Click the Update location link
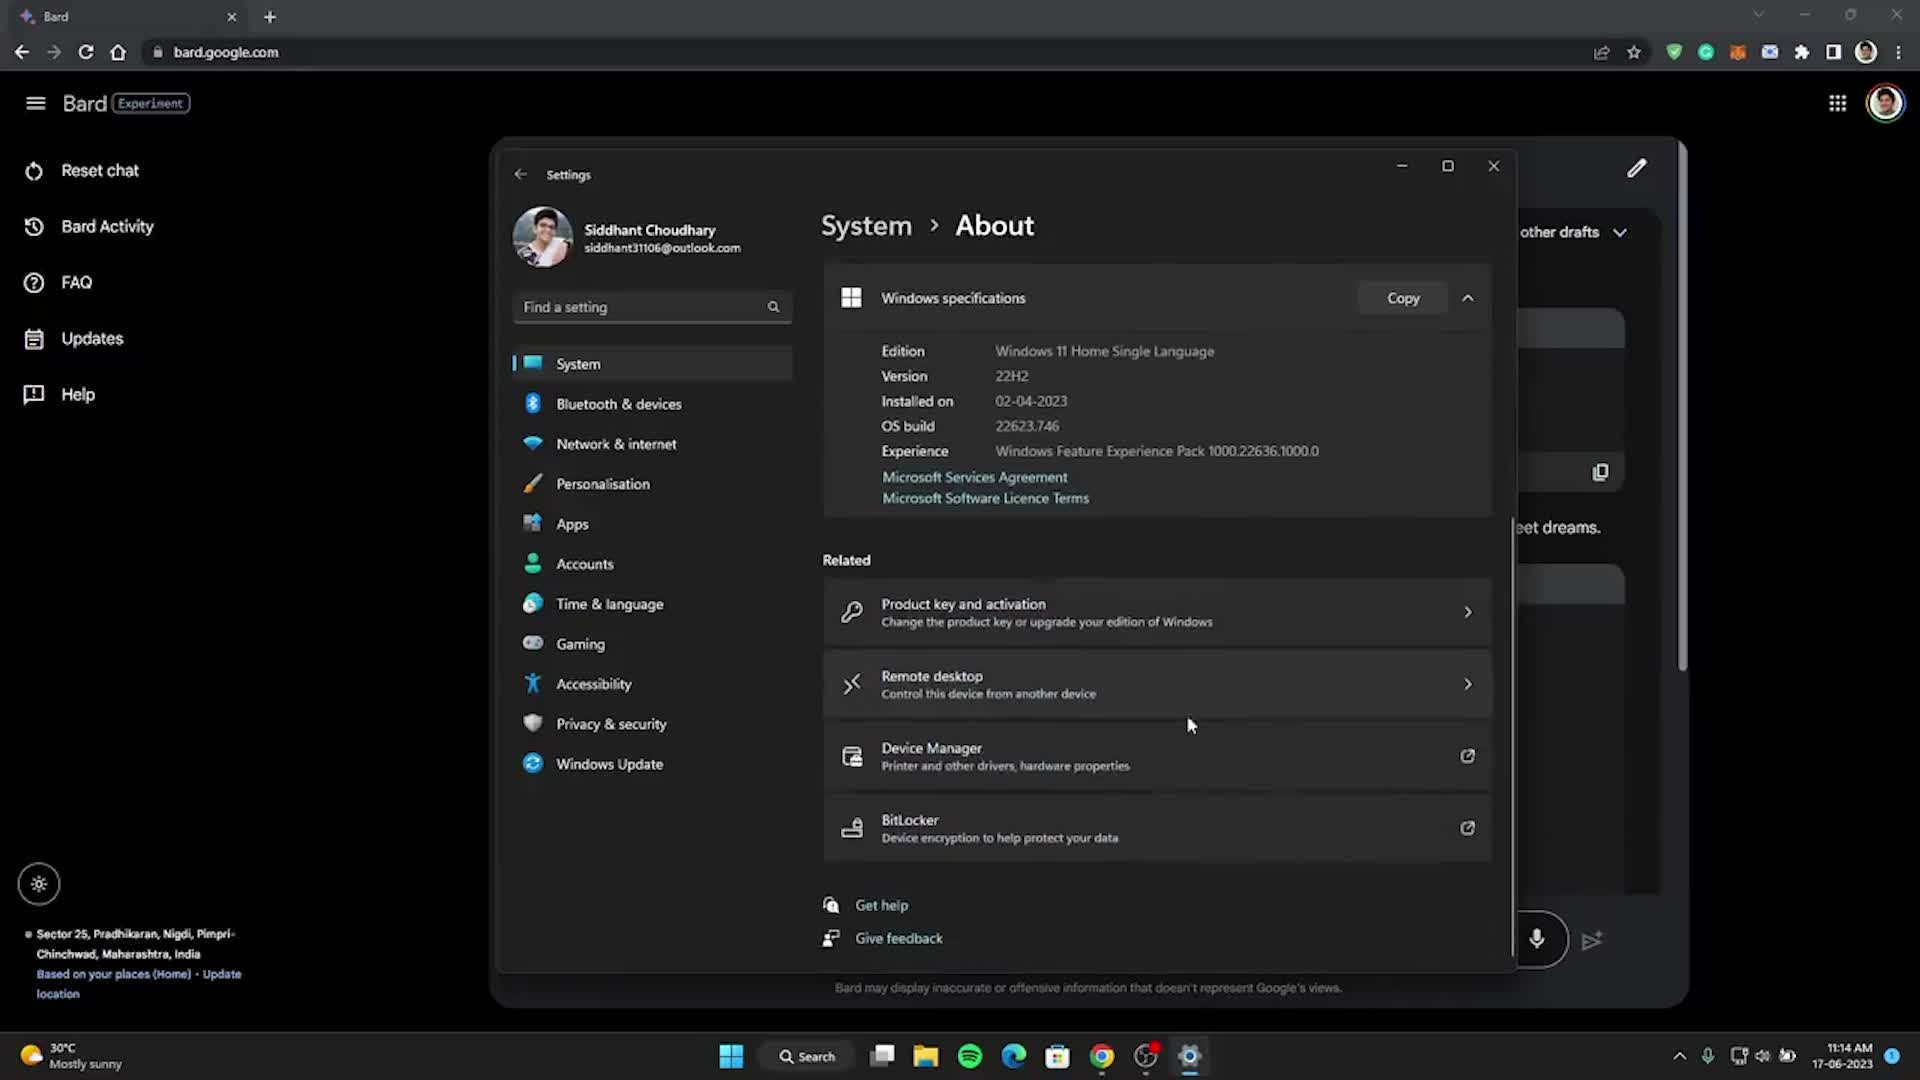This screenshot has height=1080, width=1920. (222, 974)
